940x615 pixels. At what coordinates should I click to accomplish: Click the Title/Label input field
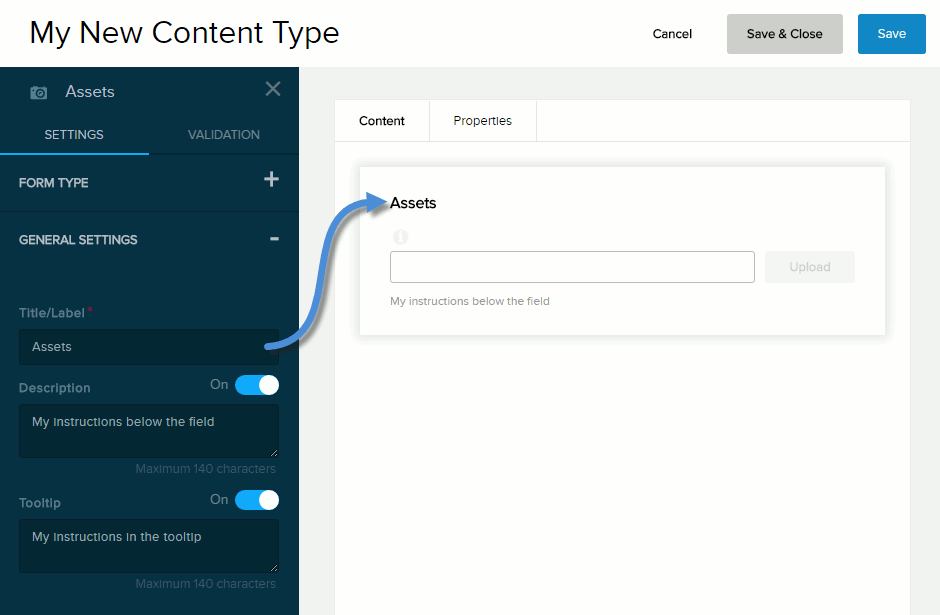point(148,347)
